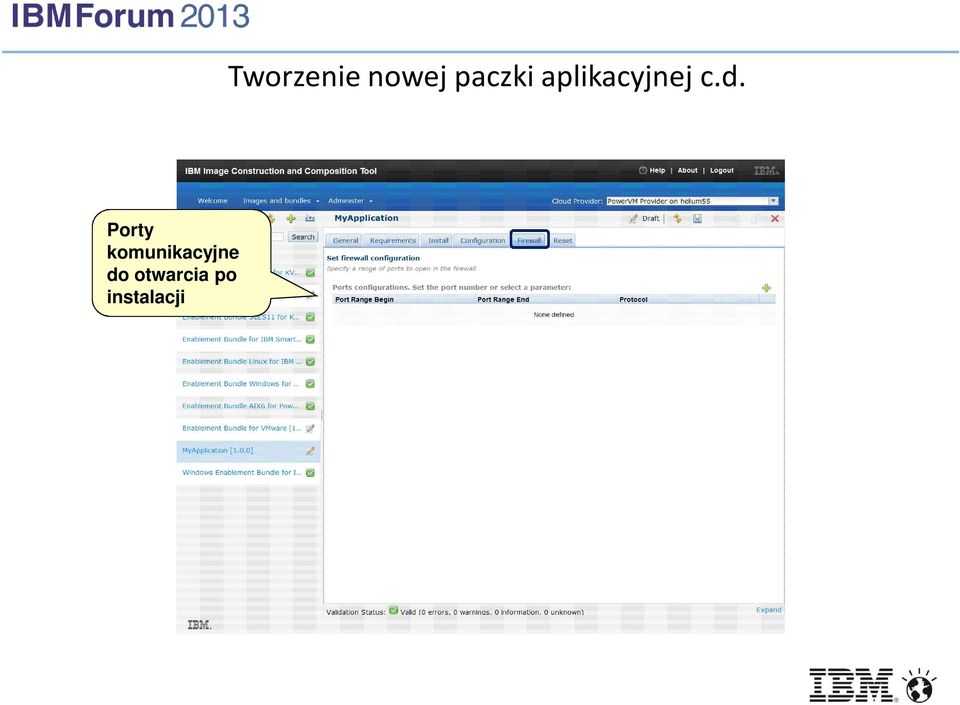Click the Logout link
This screenshot has width=960, height=705.
722,171
